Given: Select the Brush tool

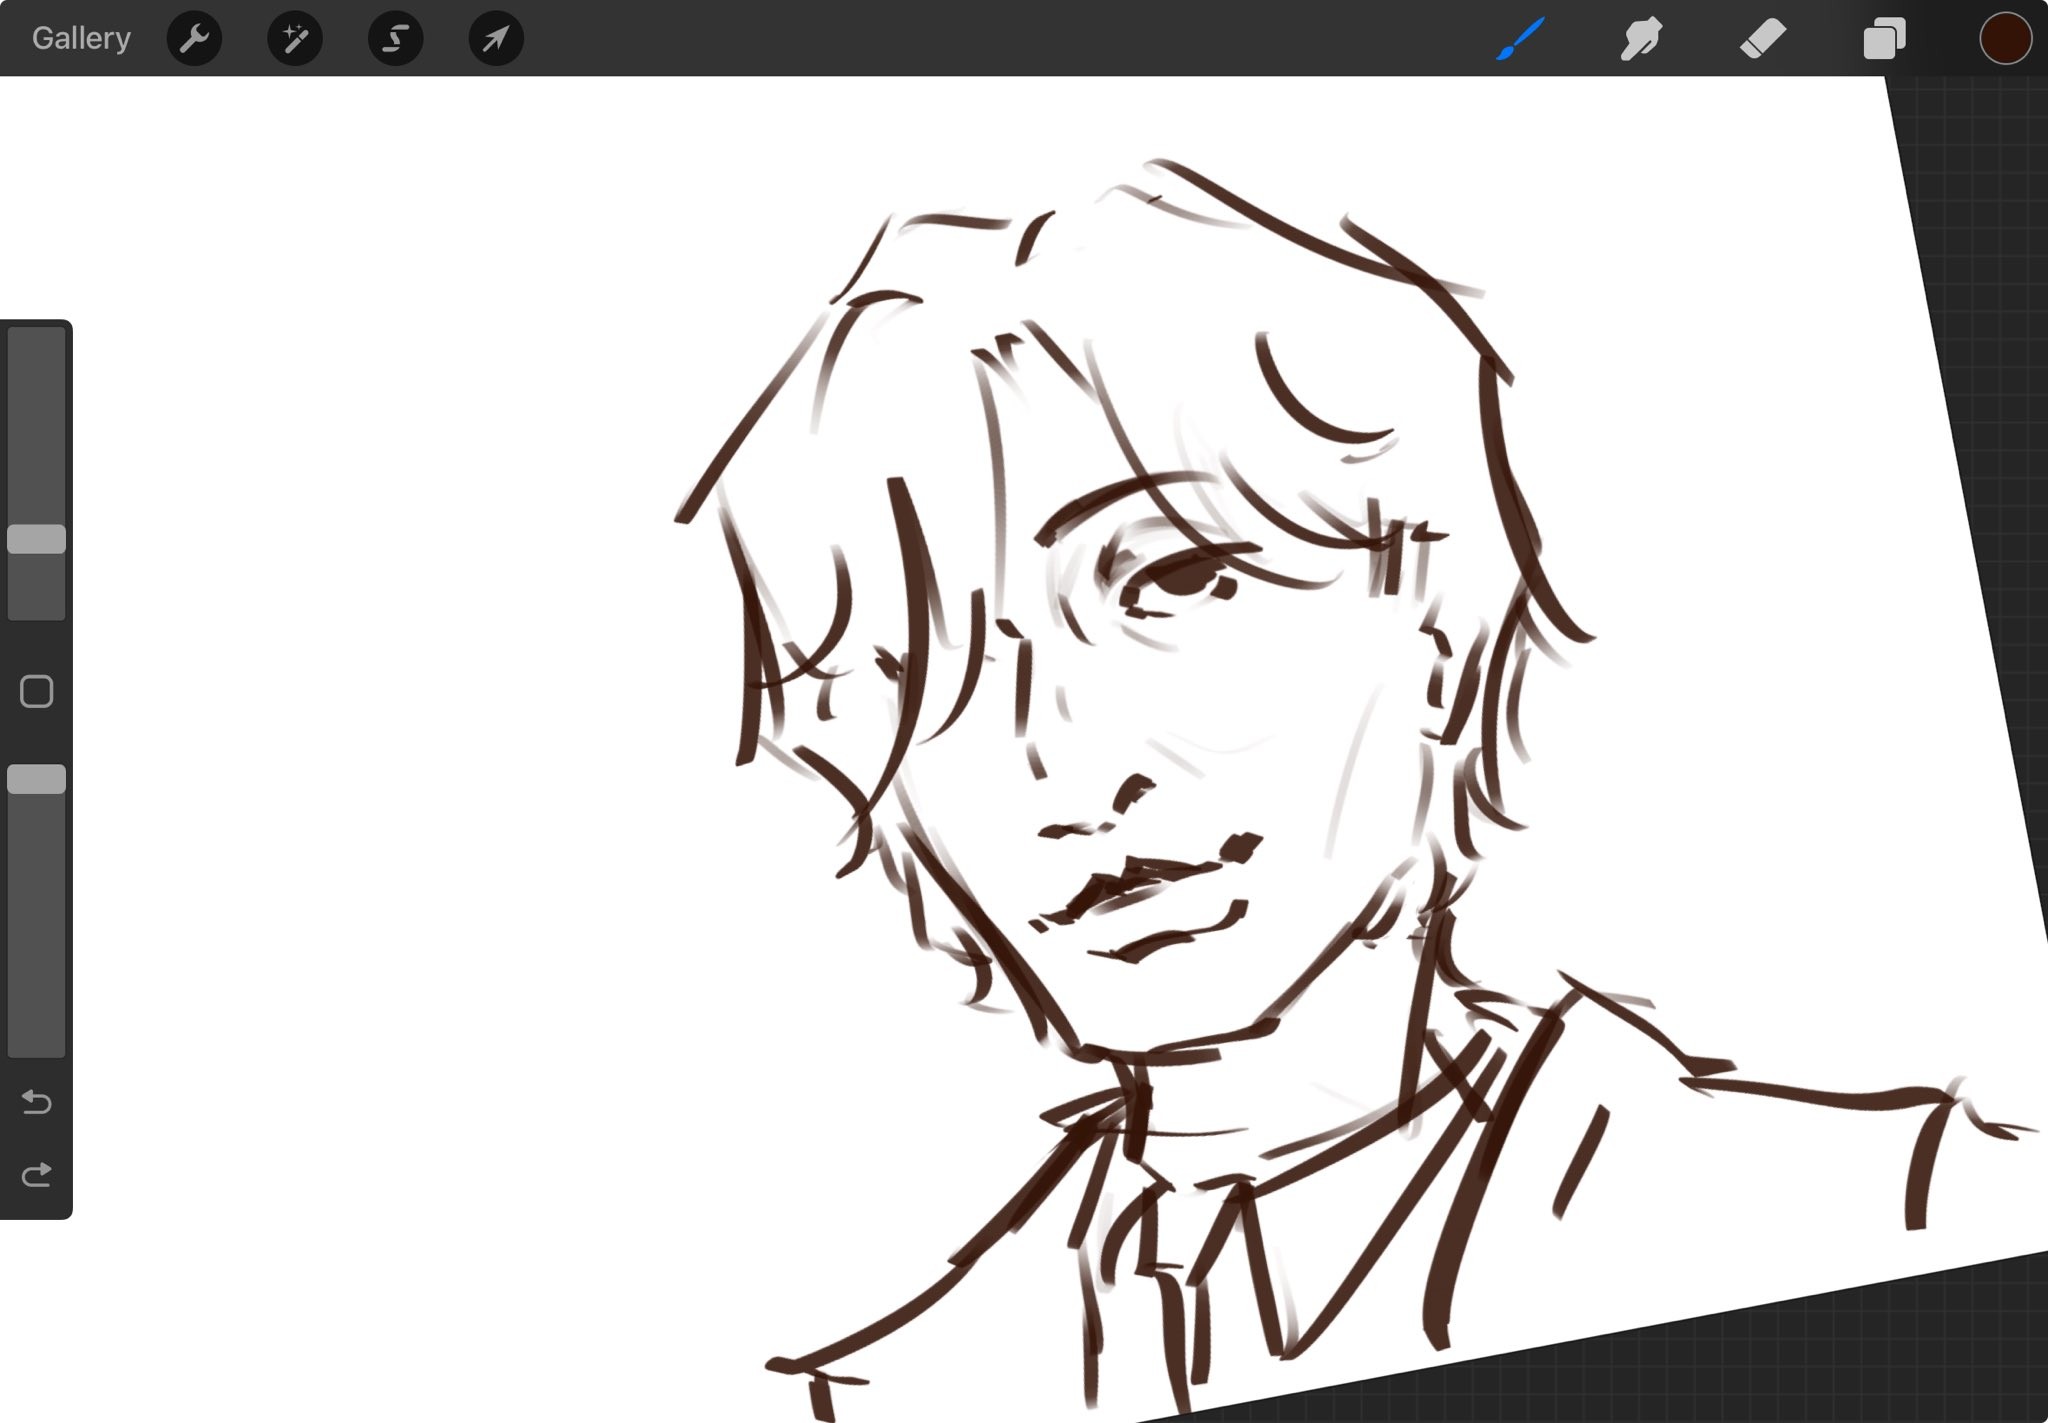Looking at the screenshot, I should pyautogui.click(x=1521, y=39).
